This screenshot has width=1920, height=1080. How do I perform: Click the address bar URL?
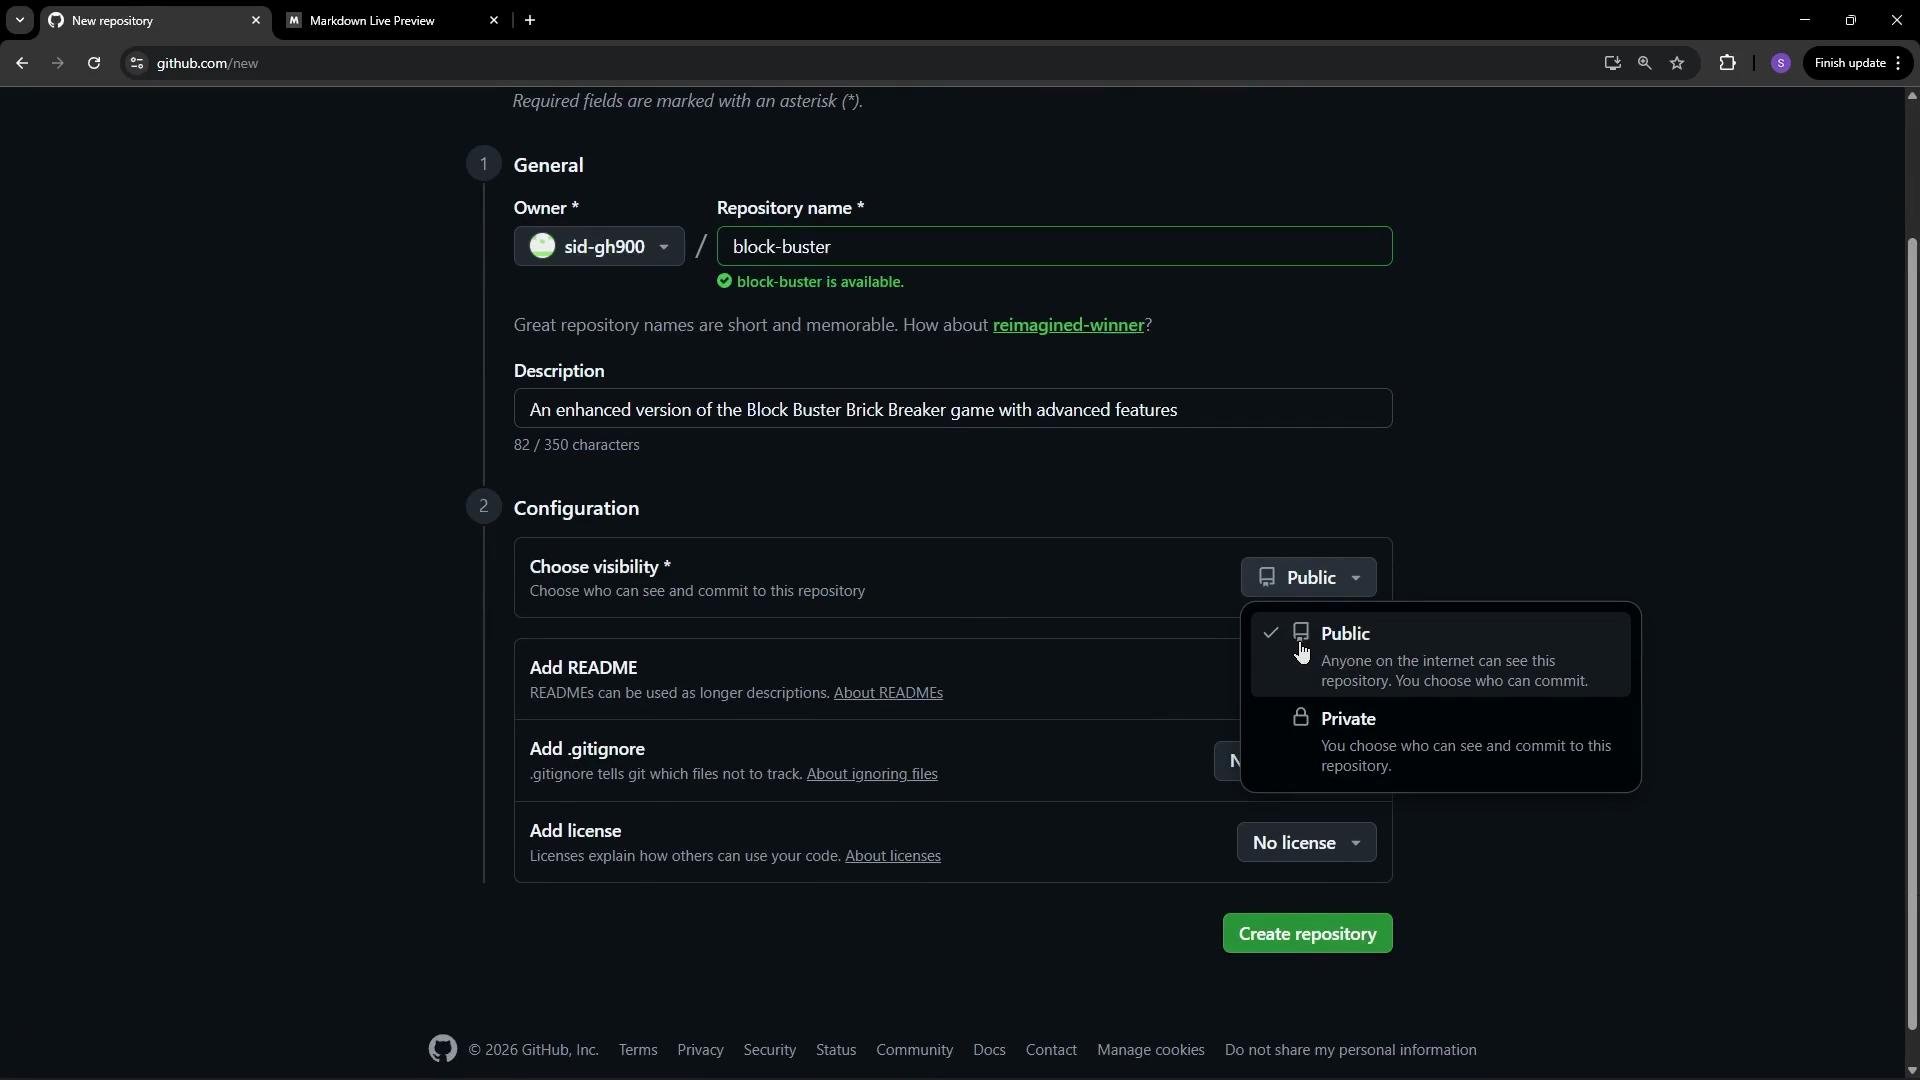click(x=207, y=63)
